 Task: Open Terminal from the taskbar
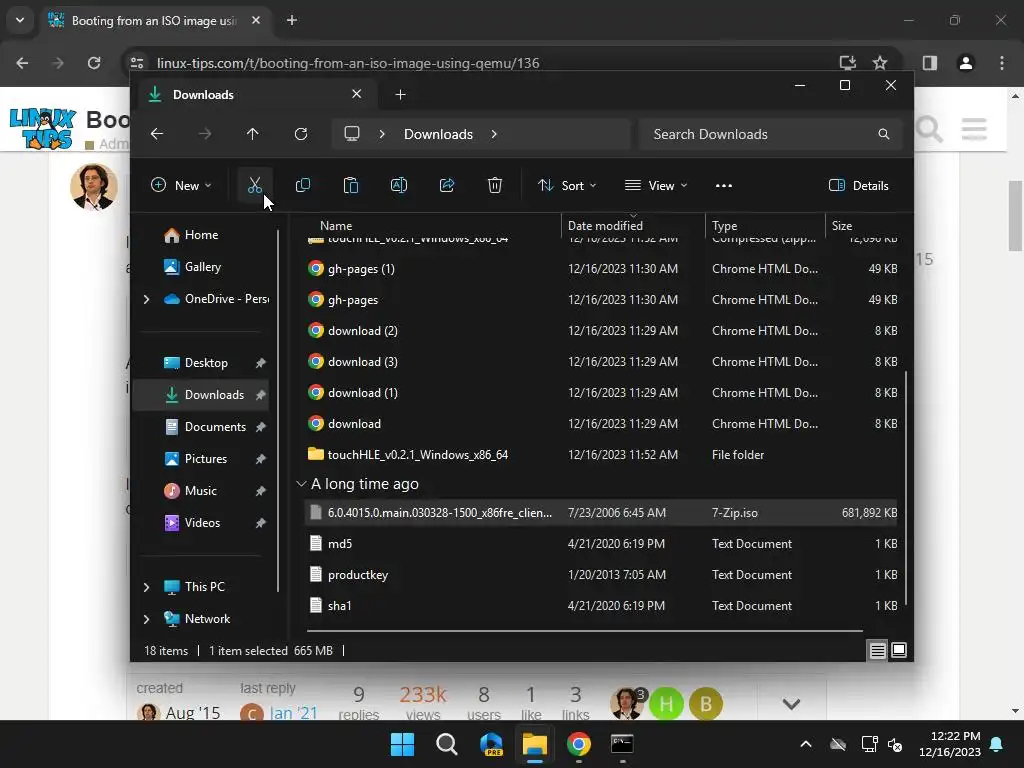(x=622, y=744)
